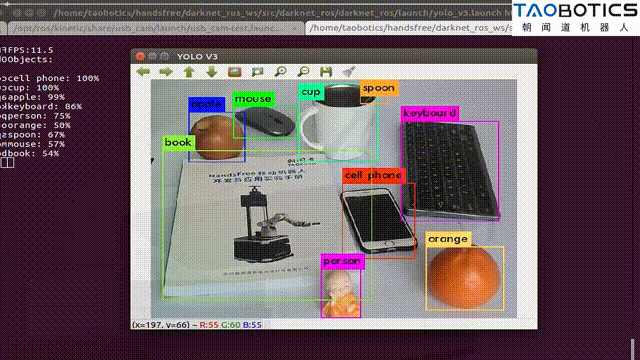The height and width of the screenshot is (360, 640).
Task: Minimize the YOLO V3 window
Action: pos(152,56)
